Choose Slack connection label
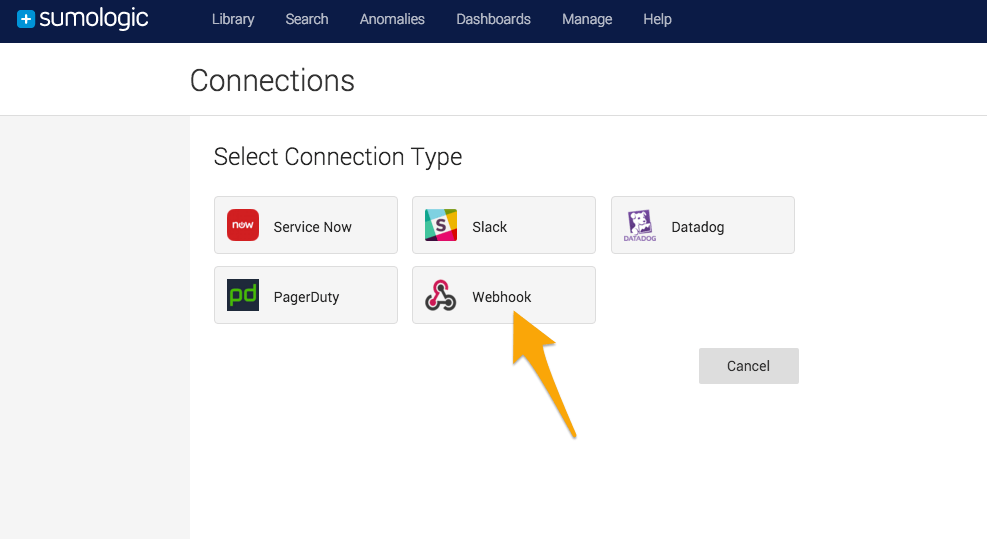Image resolution: width=987 pixels, height=539 pixels. click(x=490, y=227)
